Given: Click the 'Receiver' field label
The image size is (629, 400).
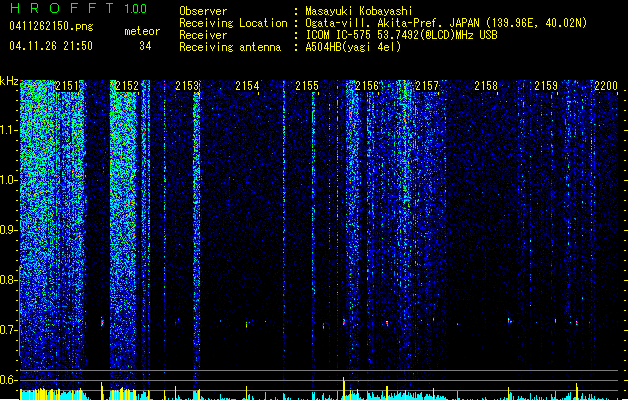Looking at the screenshot, I should (203, 35).
